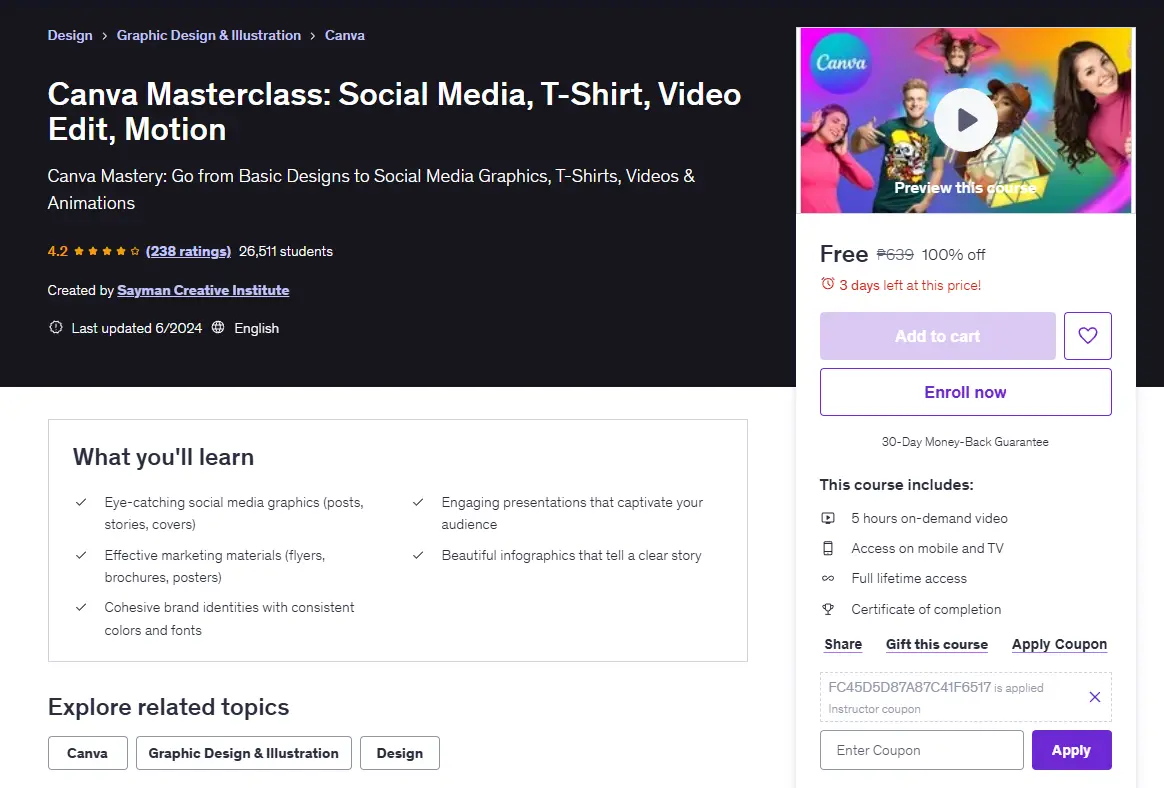
Task: Click the What you'll learn heading
Action: pos(163,457)
